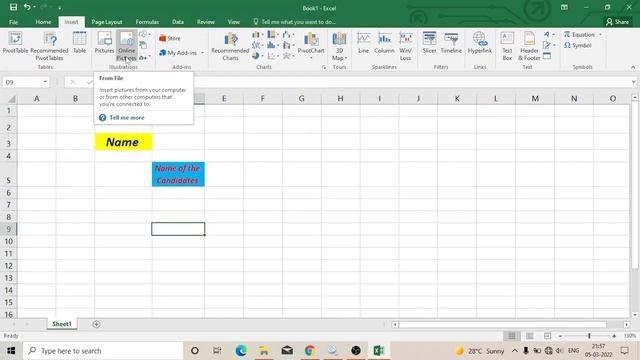Open Chrome from taskbar
This screenshot has height=360, width=640.
(x=310, y=351)
